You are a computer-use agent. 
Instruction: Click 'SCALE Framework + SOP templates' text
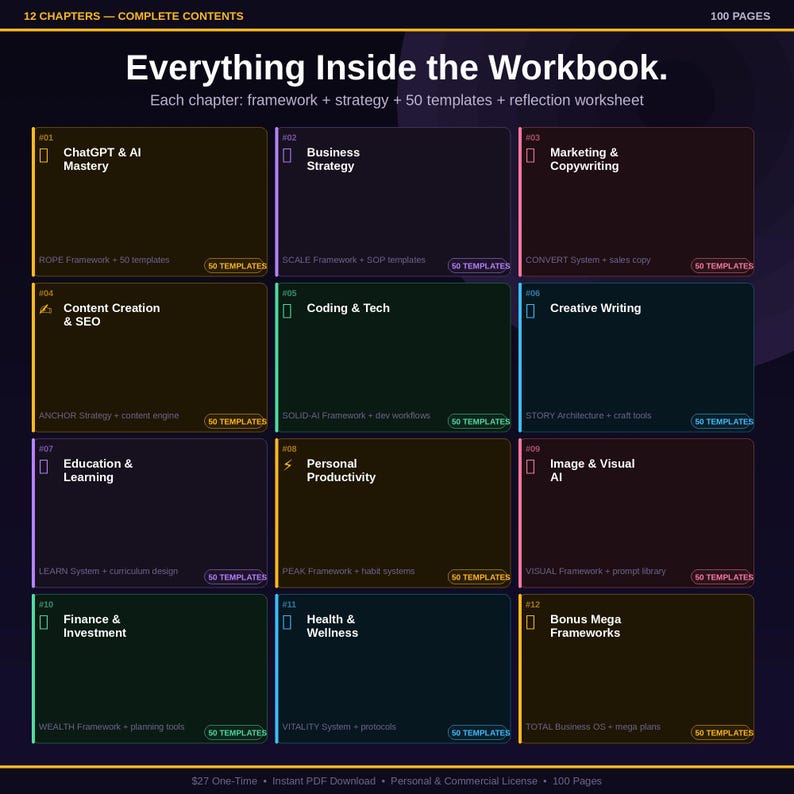pos(353,260)
